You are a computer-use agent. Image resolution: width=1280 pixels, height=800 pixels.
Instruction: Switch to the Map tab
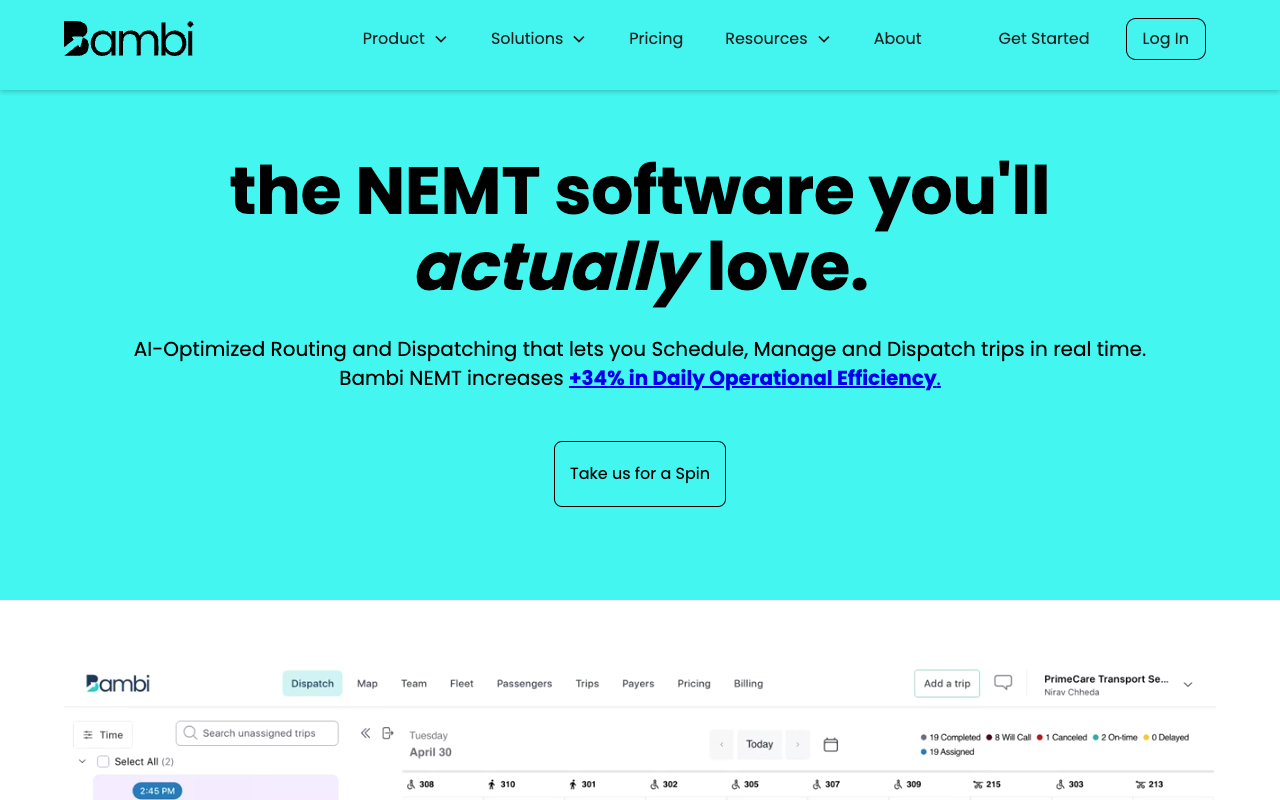click(367, 684)
